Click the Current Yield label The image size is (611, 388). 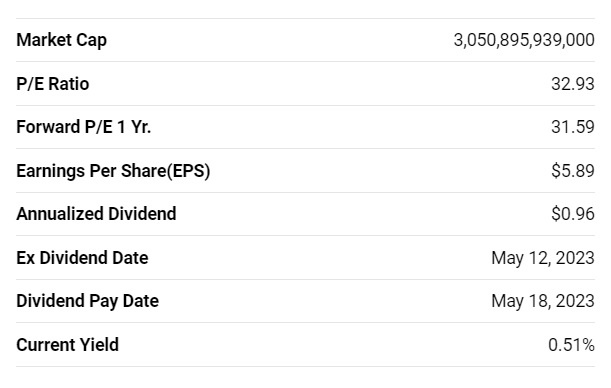[67, 345]
